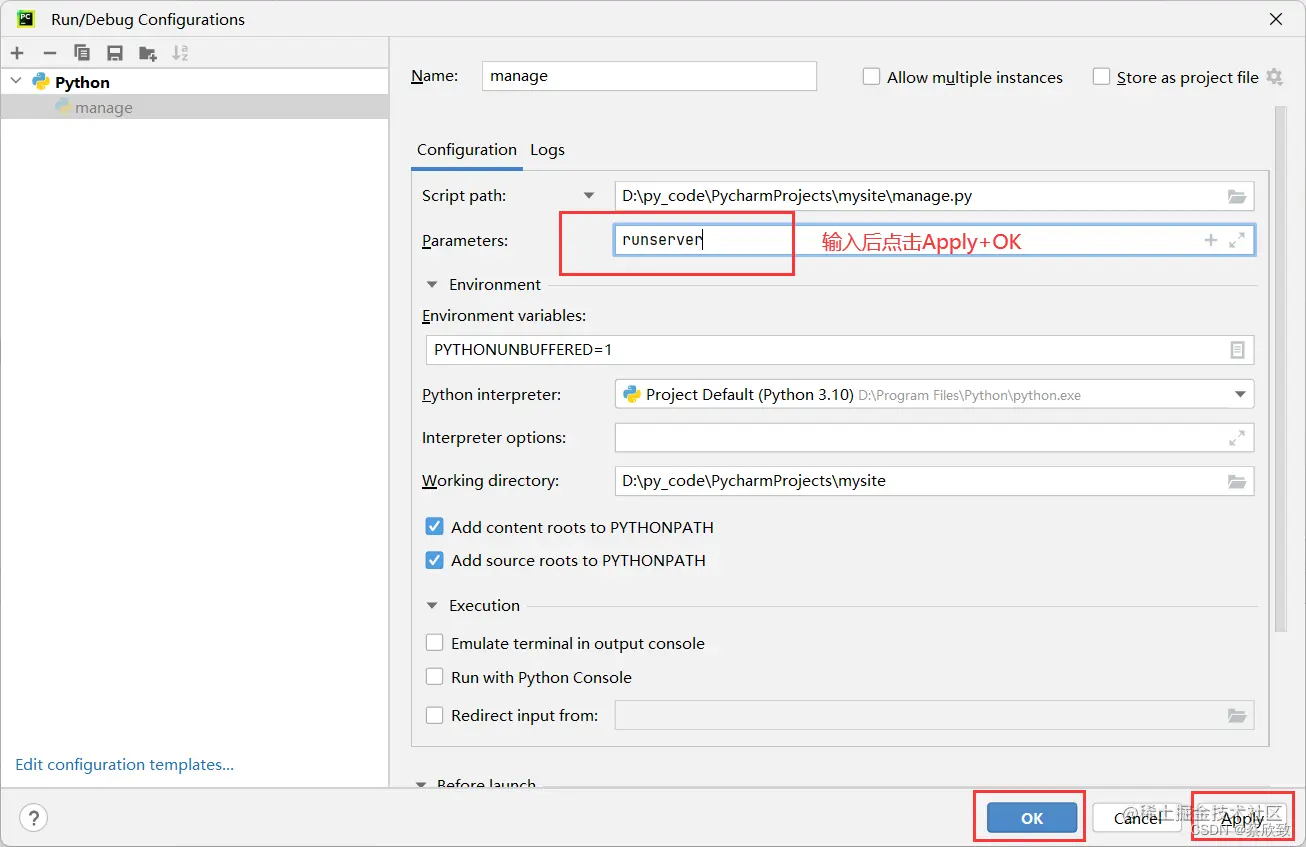Switch to the Configuration tab
Image resolution: width=1306 pixels, height=847 pixels.
467,150
